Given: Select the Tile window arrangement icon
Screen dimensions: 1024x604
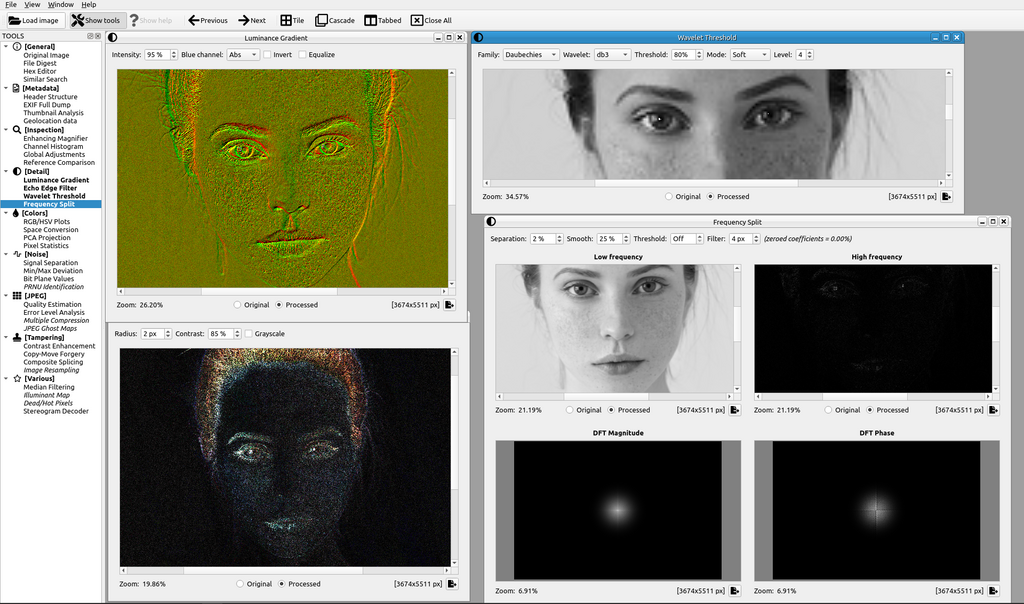Looking at the screenshot, I should 285,20.
